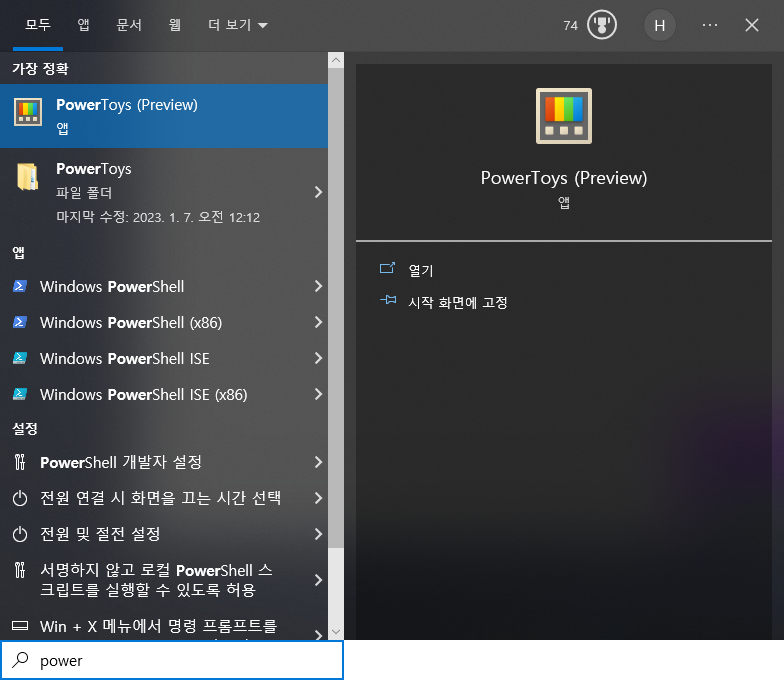This screenshot has height=680, width=784.
Task: Click tools icon beside 서명하지 않고 로컬 PowerShell
Action: pyautogui.click(x=20, y=570)
